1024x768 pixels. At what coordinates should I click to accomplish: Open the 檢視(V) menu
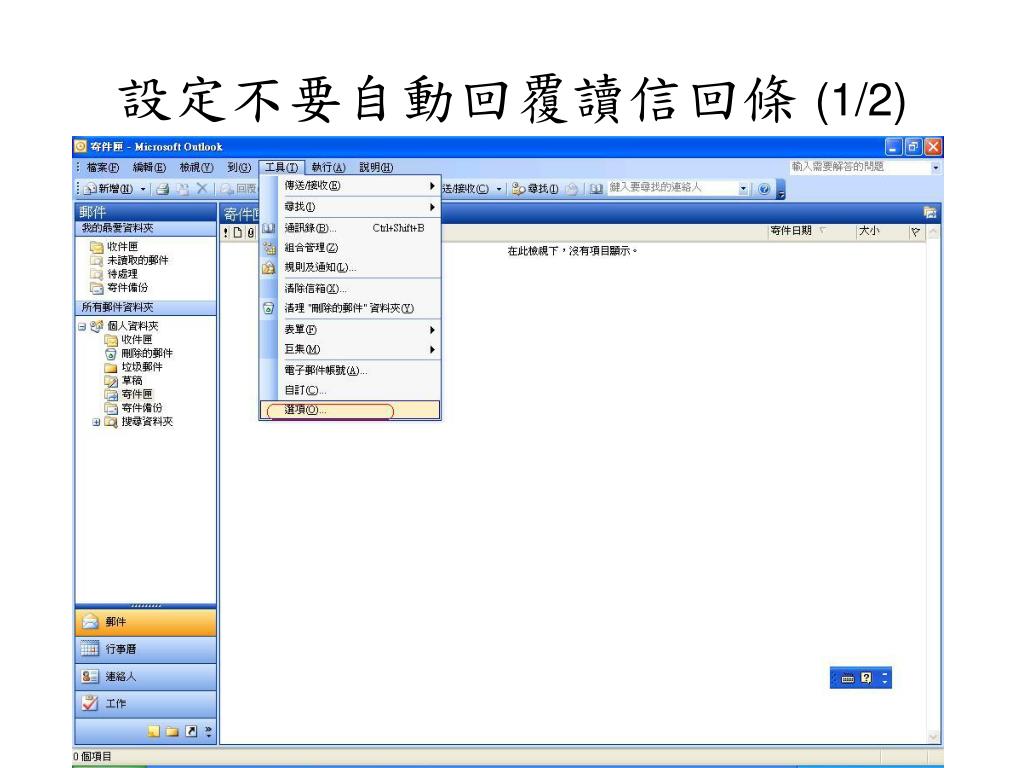[x=196, y=168]
